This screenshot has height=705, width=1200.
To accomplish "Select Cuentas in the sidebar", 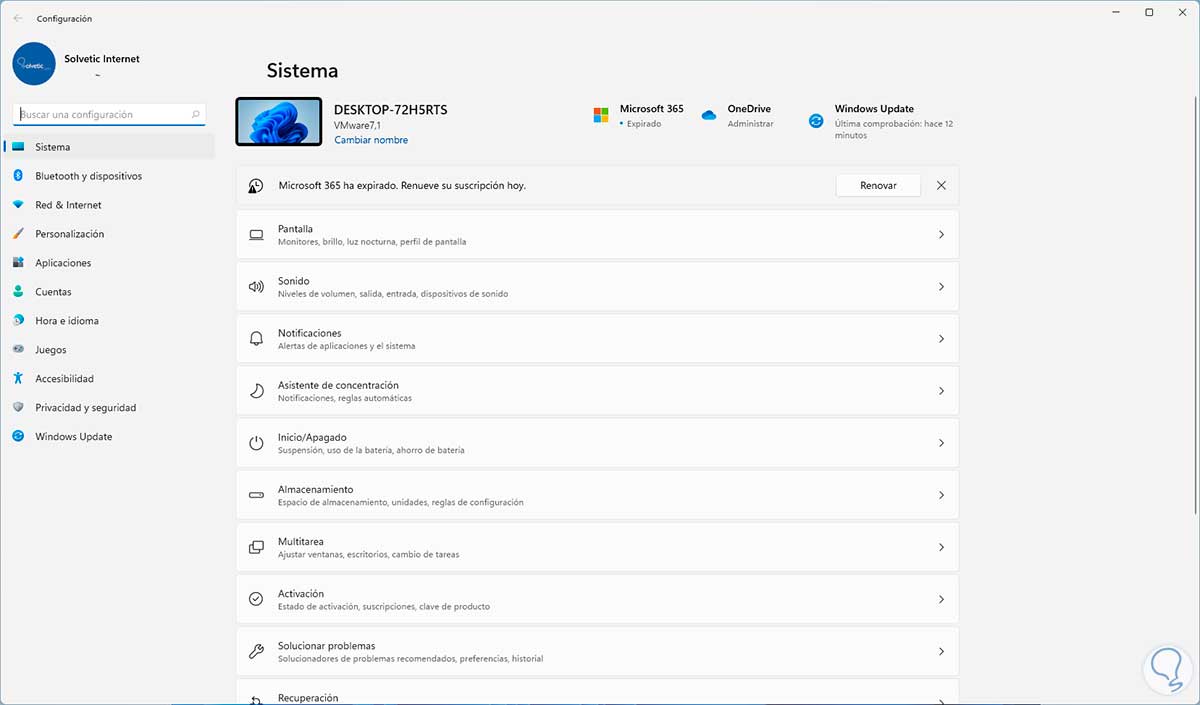I will point(53,292).
